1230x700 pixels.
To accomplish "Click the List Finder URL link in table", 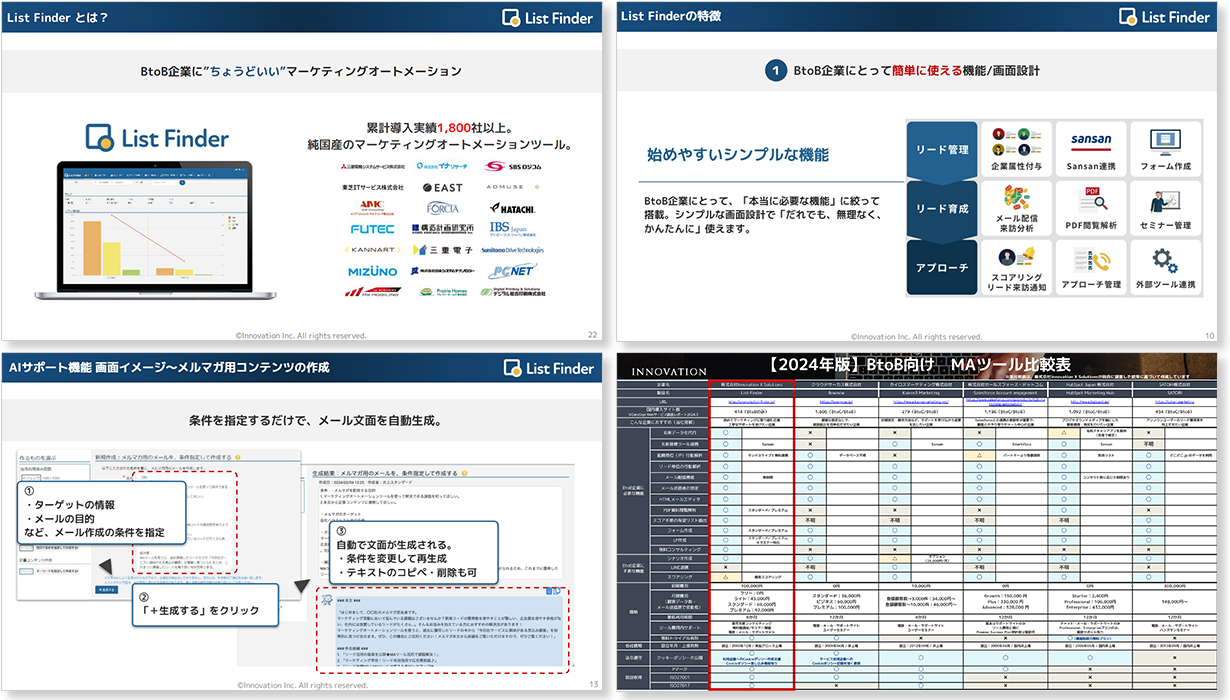I will (752, 400).
